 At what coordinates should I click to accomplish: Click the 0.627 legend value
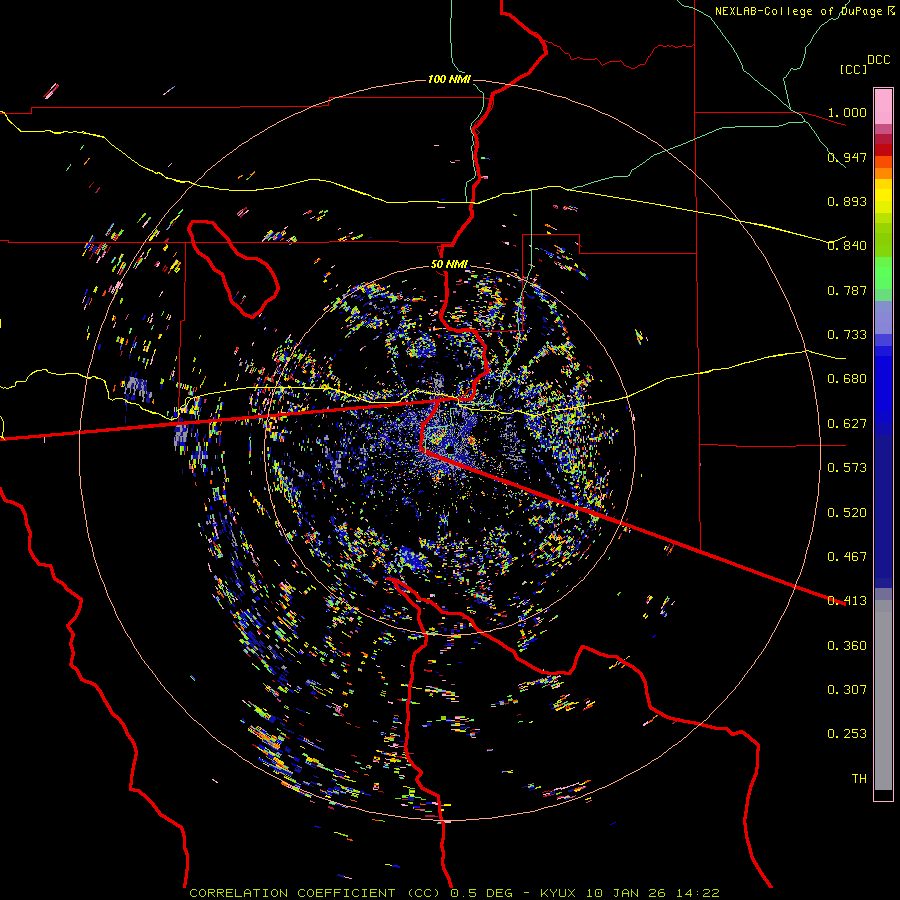pos(847,424)
